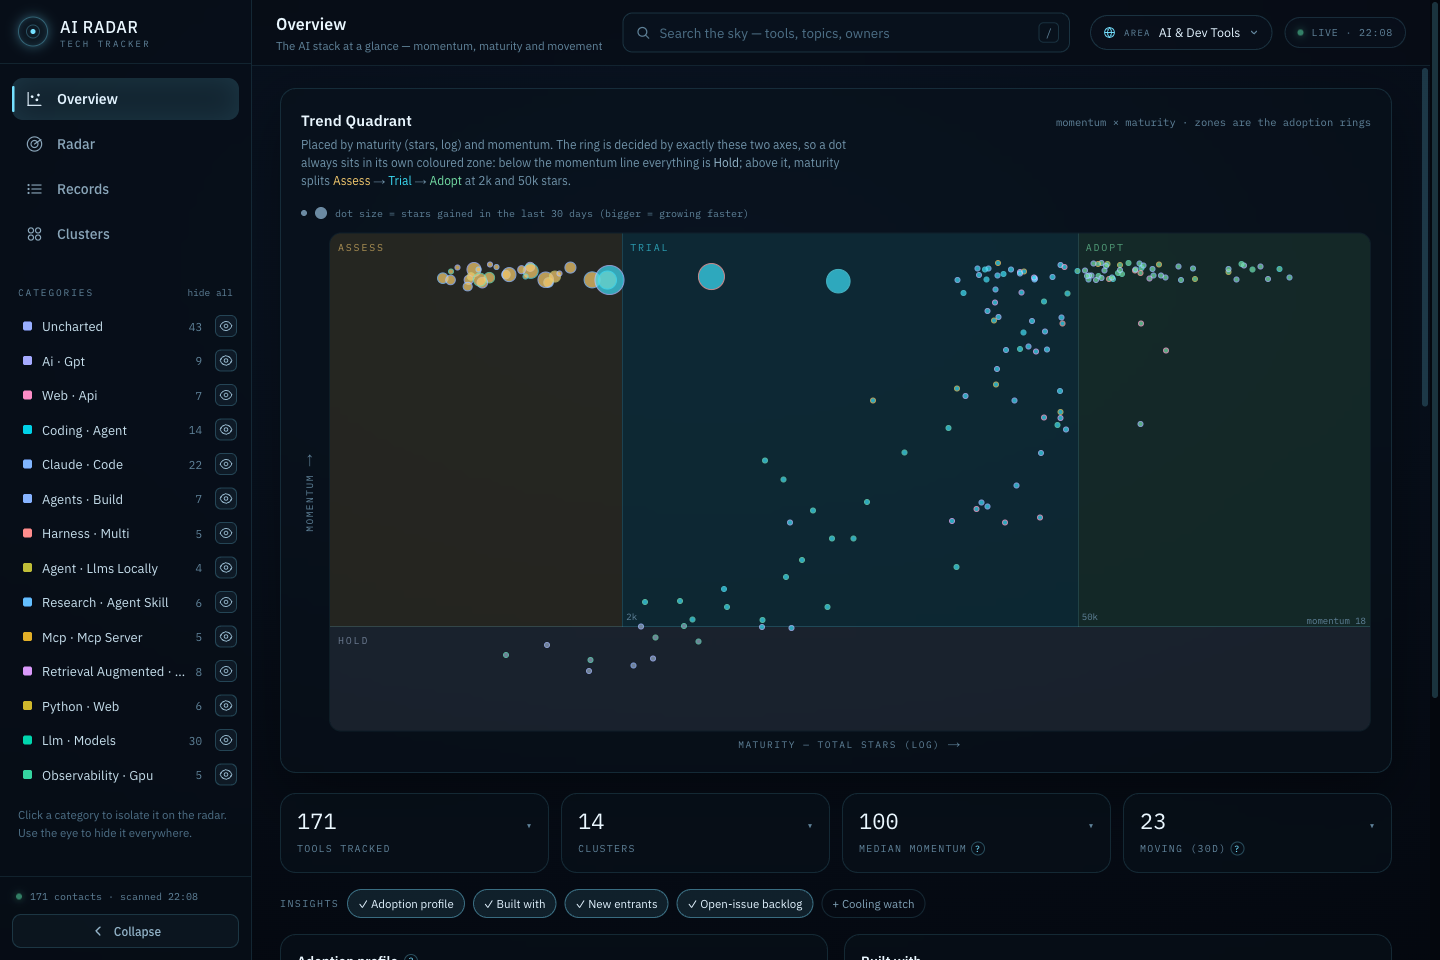Hide the Ai · Gpt category

coord(226,361)
